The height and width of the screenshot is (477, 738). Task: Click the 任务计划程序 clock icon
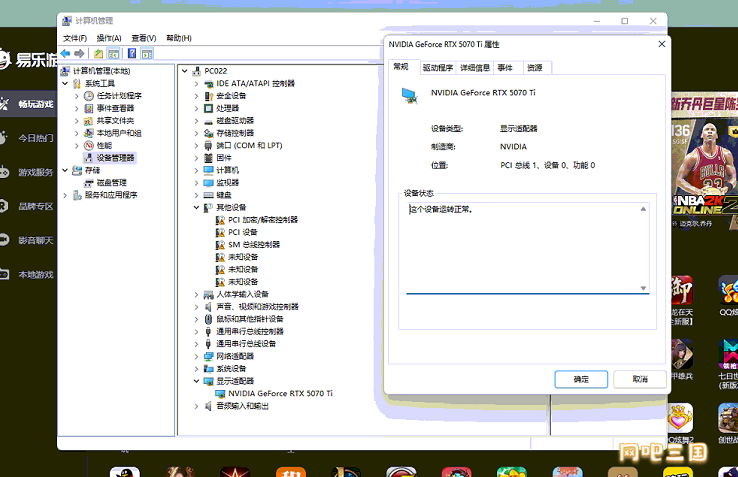[x=88, y=96]
